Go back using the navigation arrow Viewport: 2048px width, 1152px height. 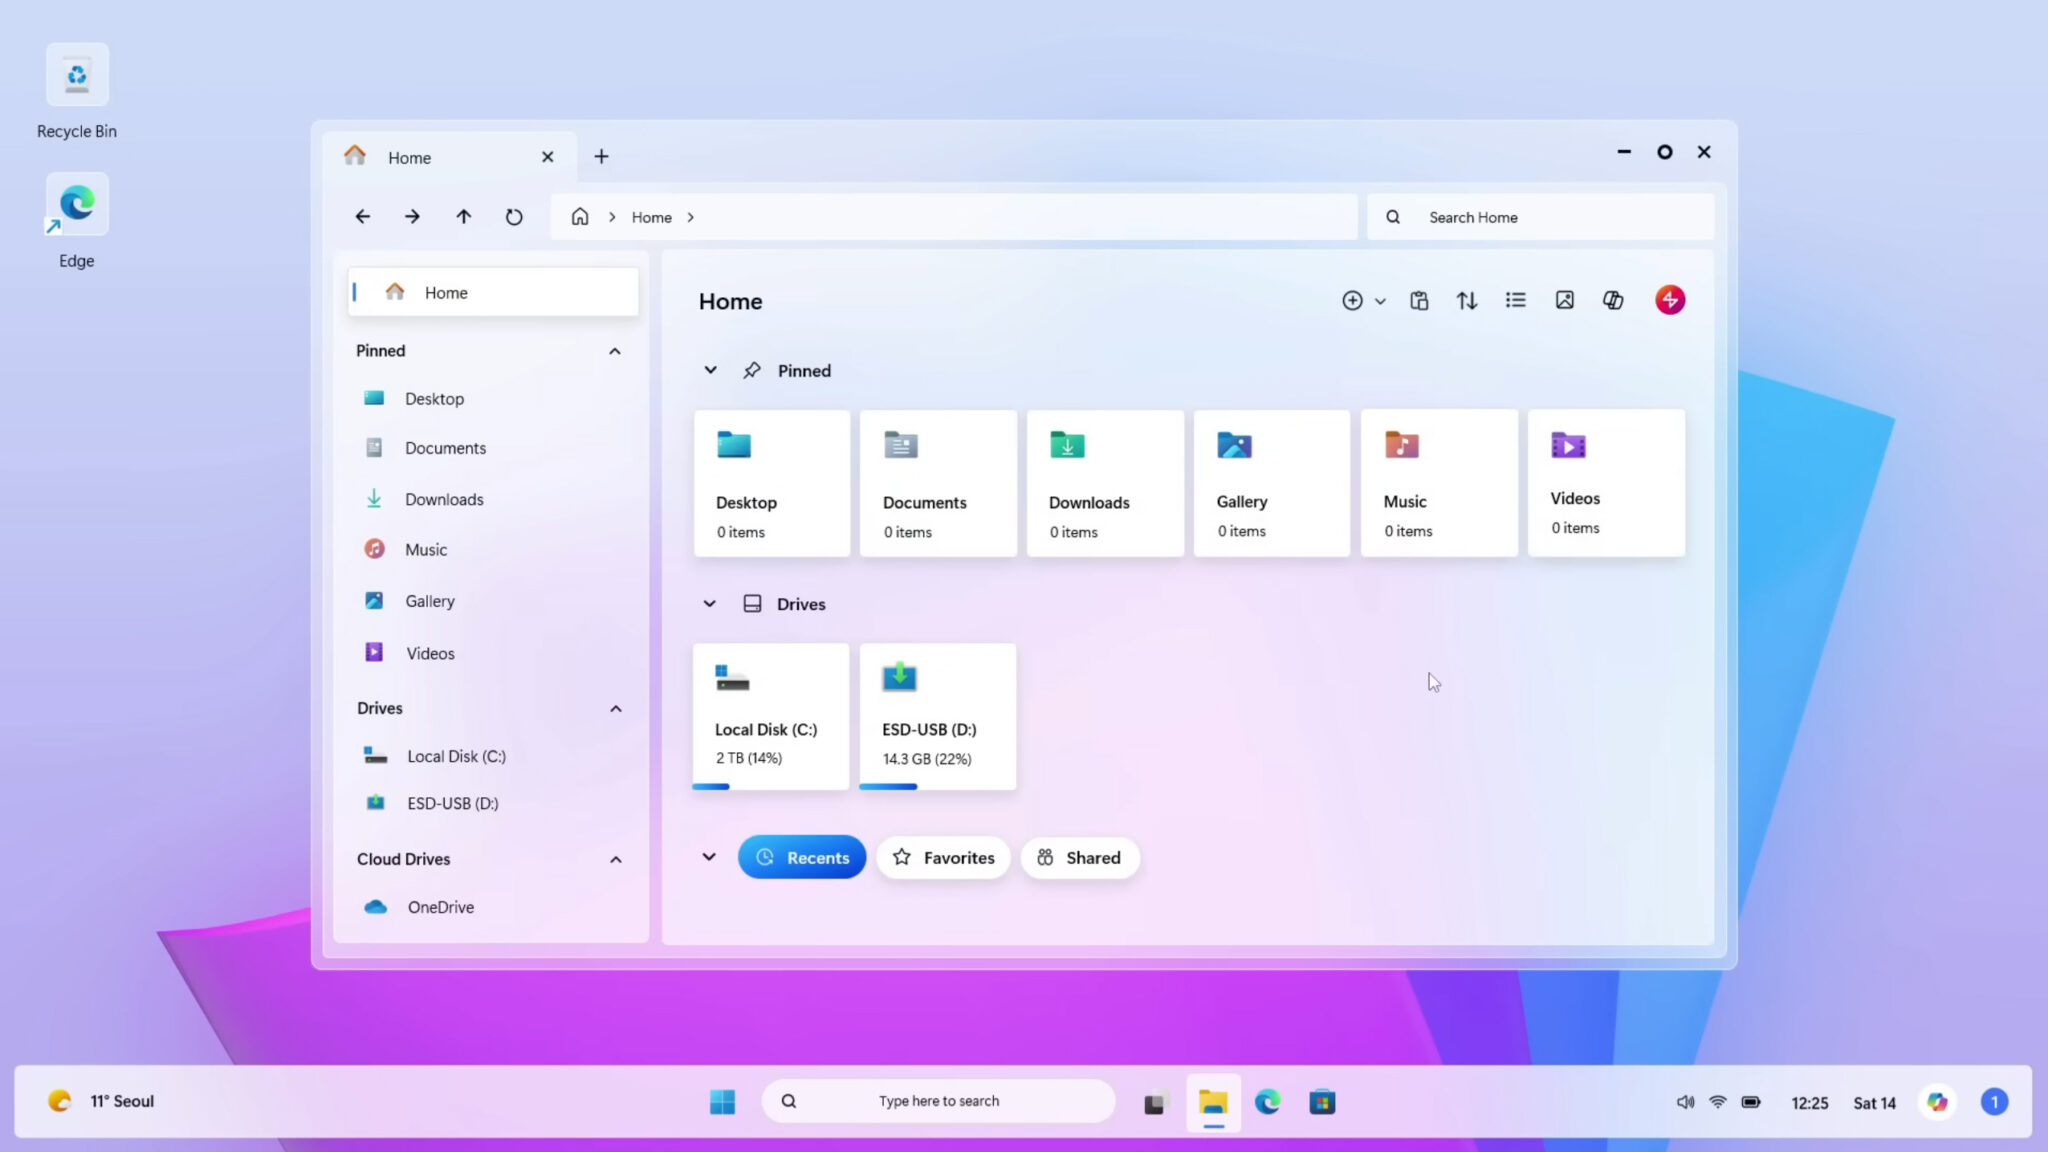point(362,216)
